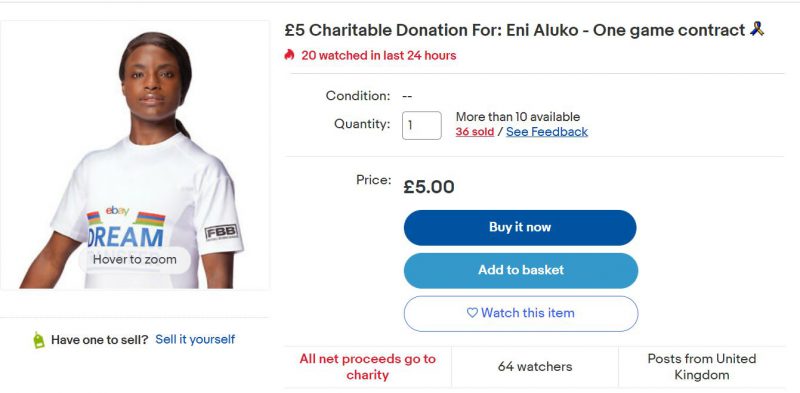Click the flame icon beside watched count
The image size is (800, 393).
coord(289,55)
